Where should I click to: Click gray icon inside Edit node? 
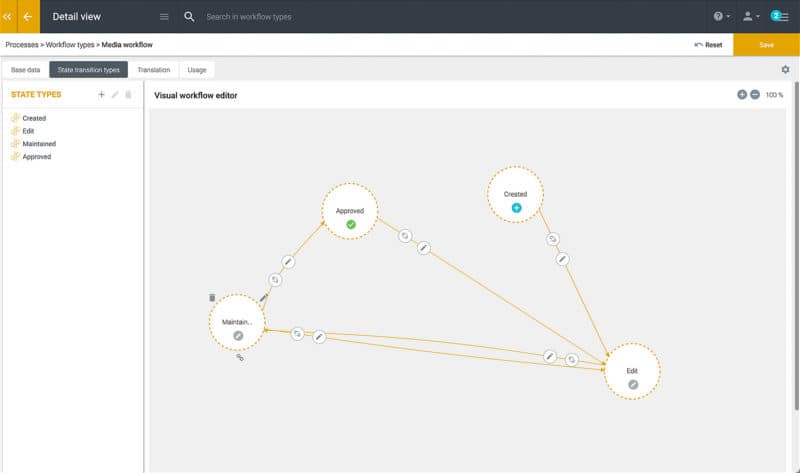click(633, 385)
